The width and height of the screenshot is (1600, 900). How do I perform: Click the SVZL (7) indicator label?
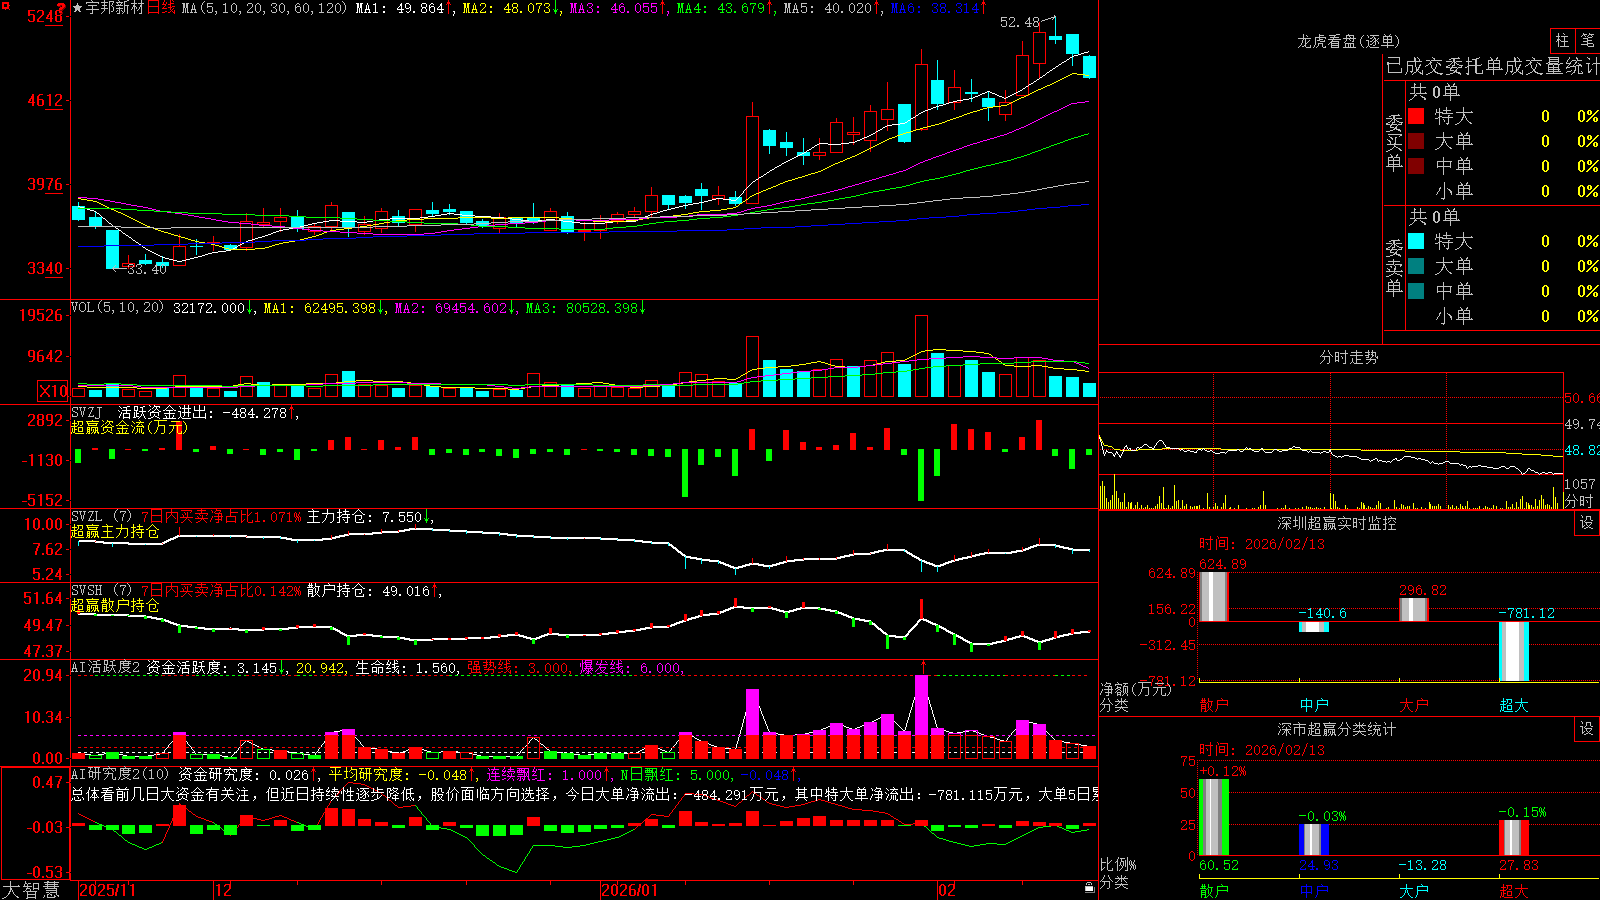(101, 517)
